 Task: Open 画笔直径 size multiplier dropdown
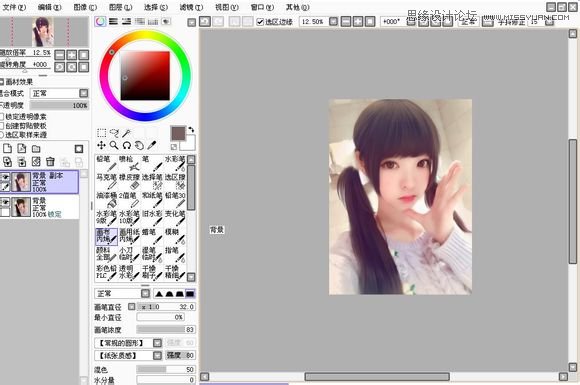pyautogui.click(x=131, y=307)
